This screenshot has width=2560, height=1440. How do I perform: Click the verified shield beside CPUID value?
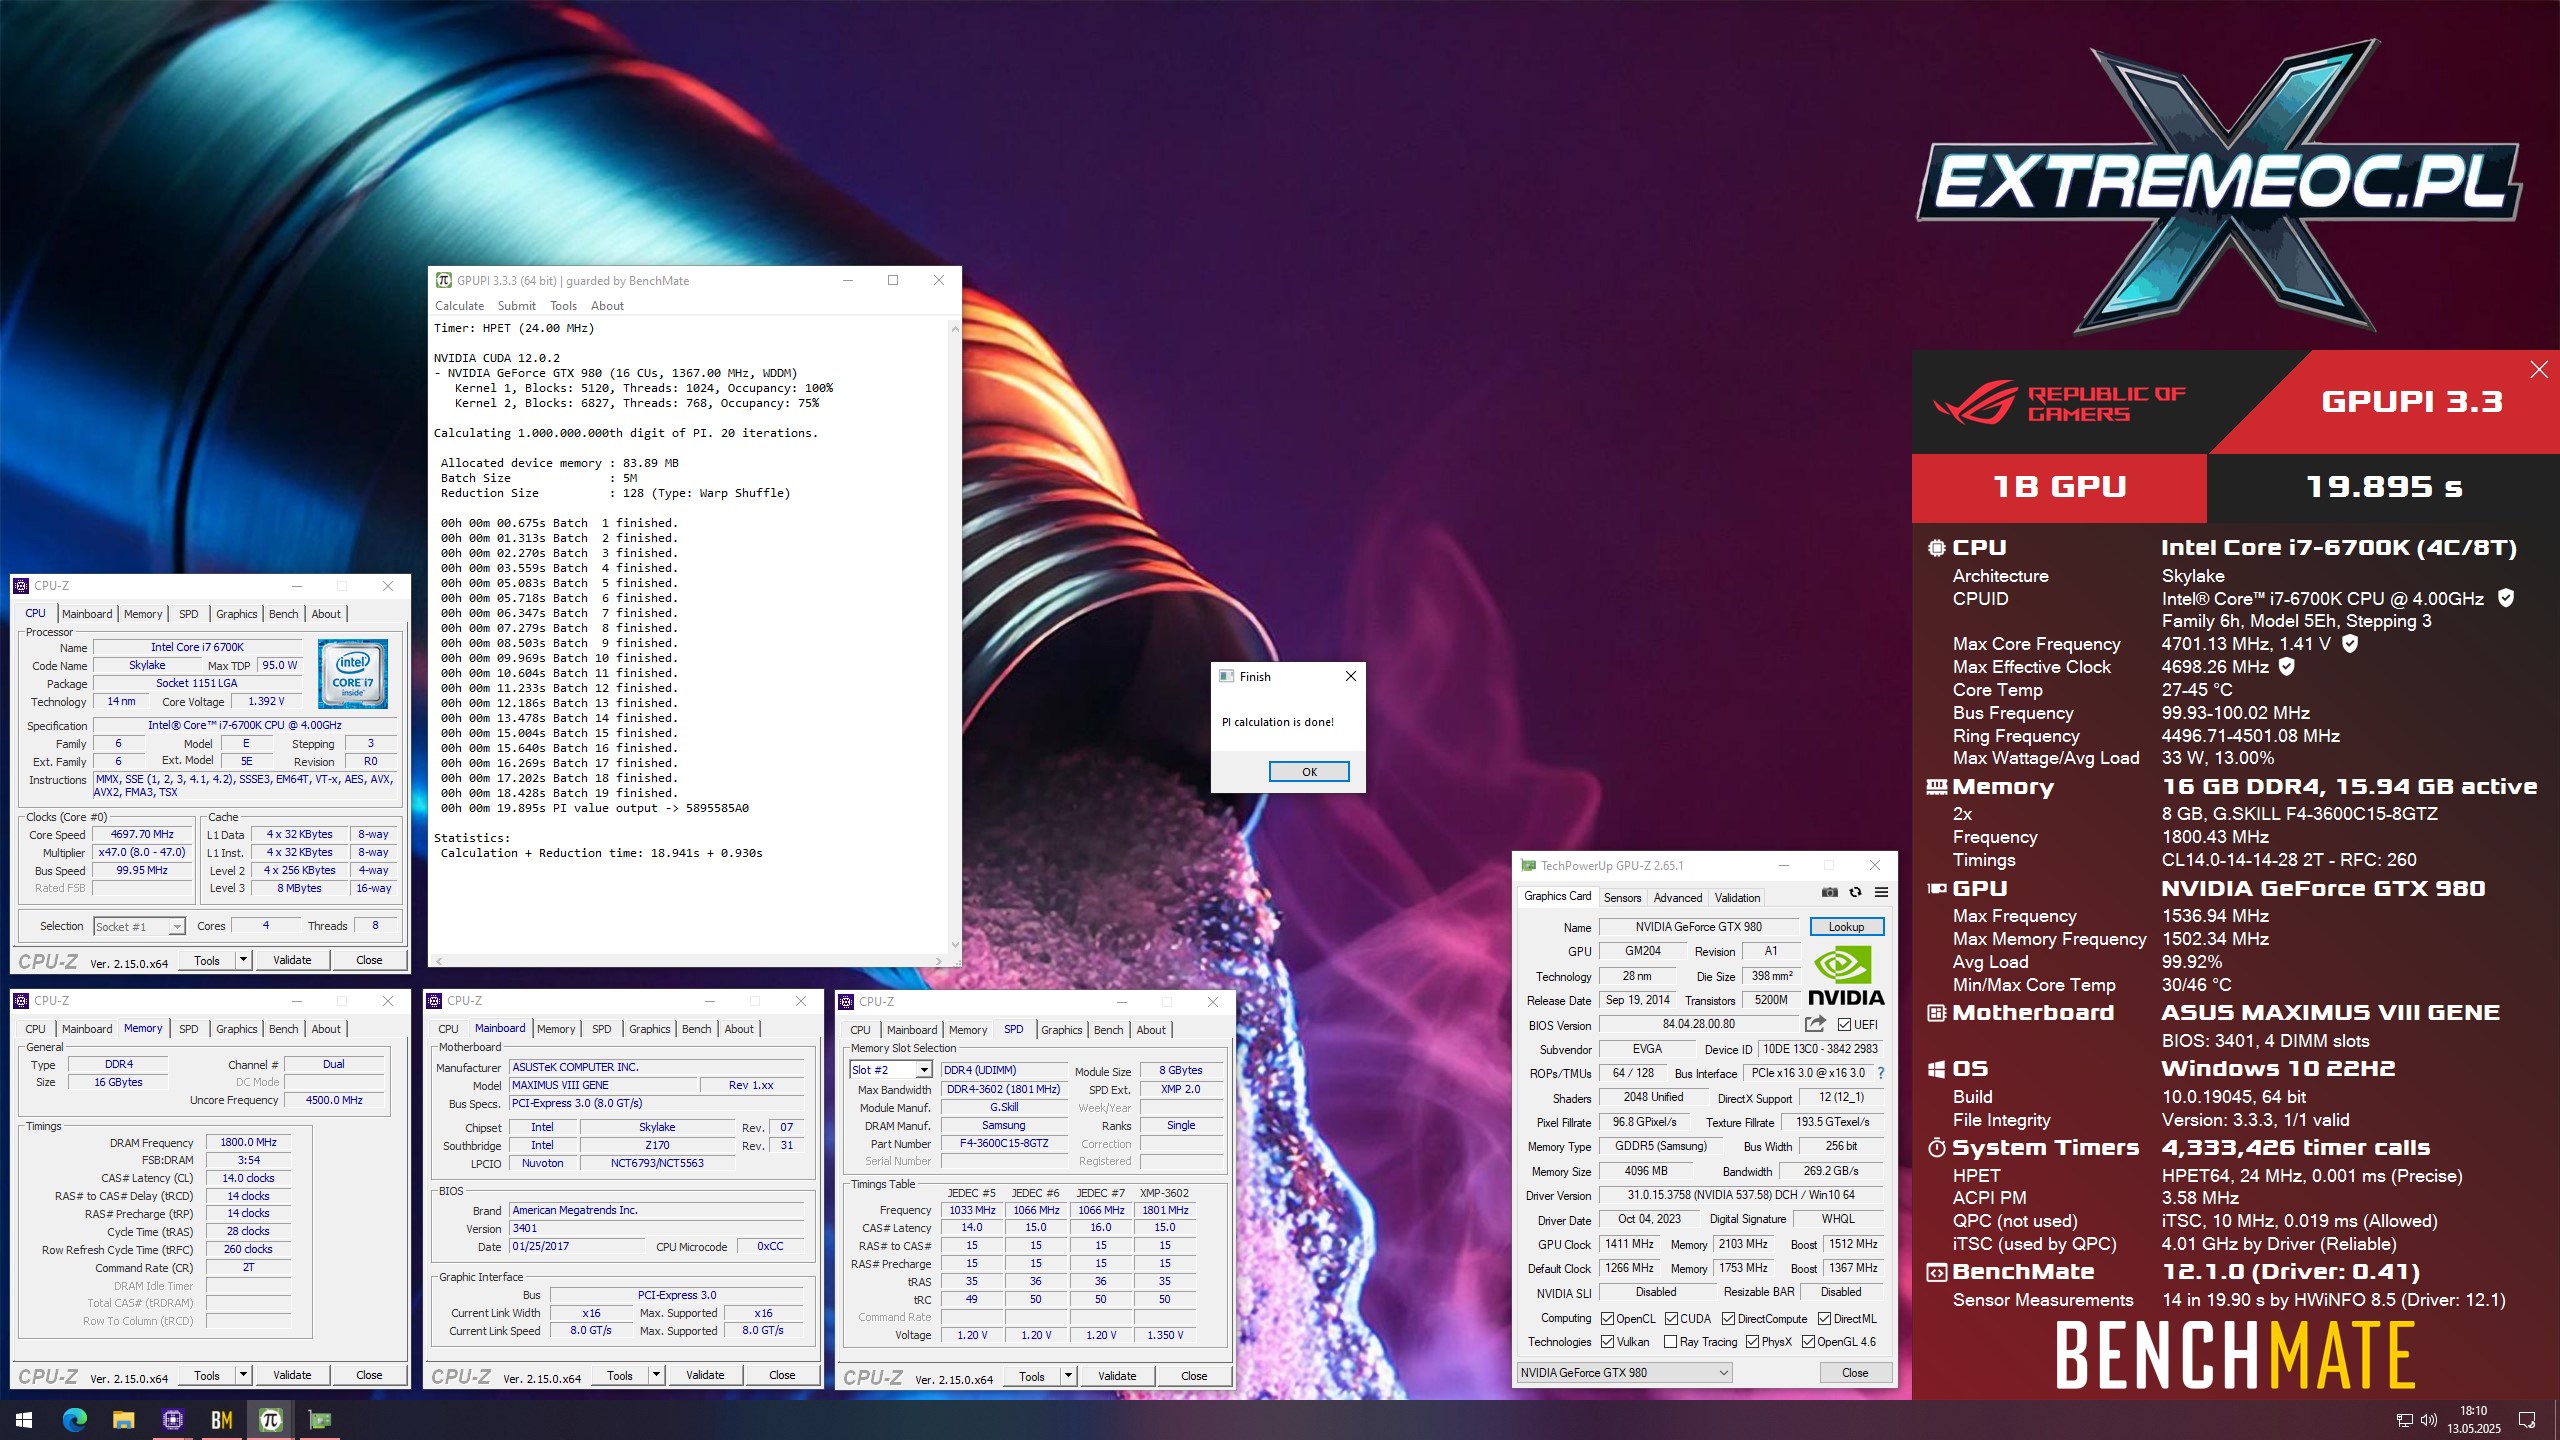[x=2506, y=598]
